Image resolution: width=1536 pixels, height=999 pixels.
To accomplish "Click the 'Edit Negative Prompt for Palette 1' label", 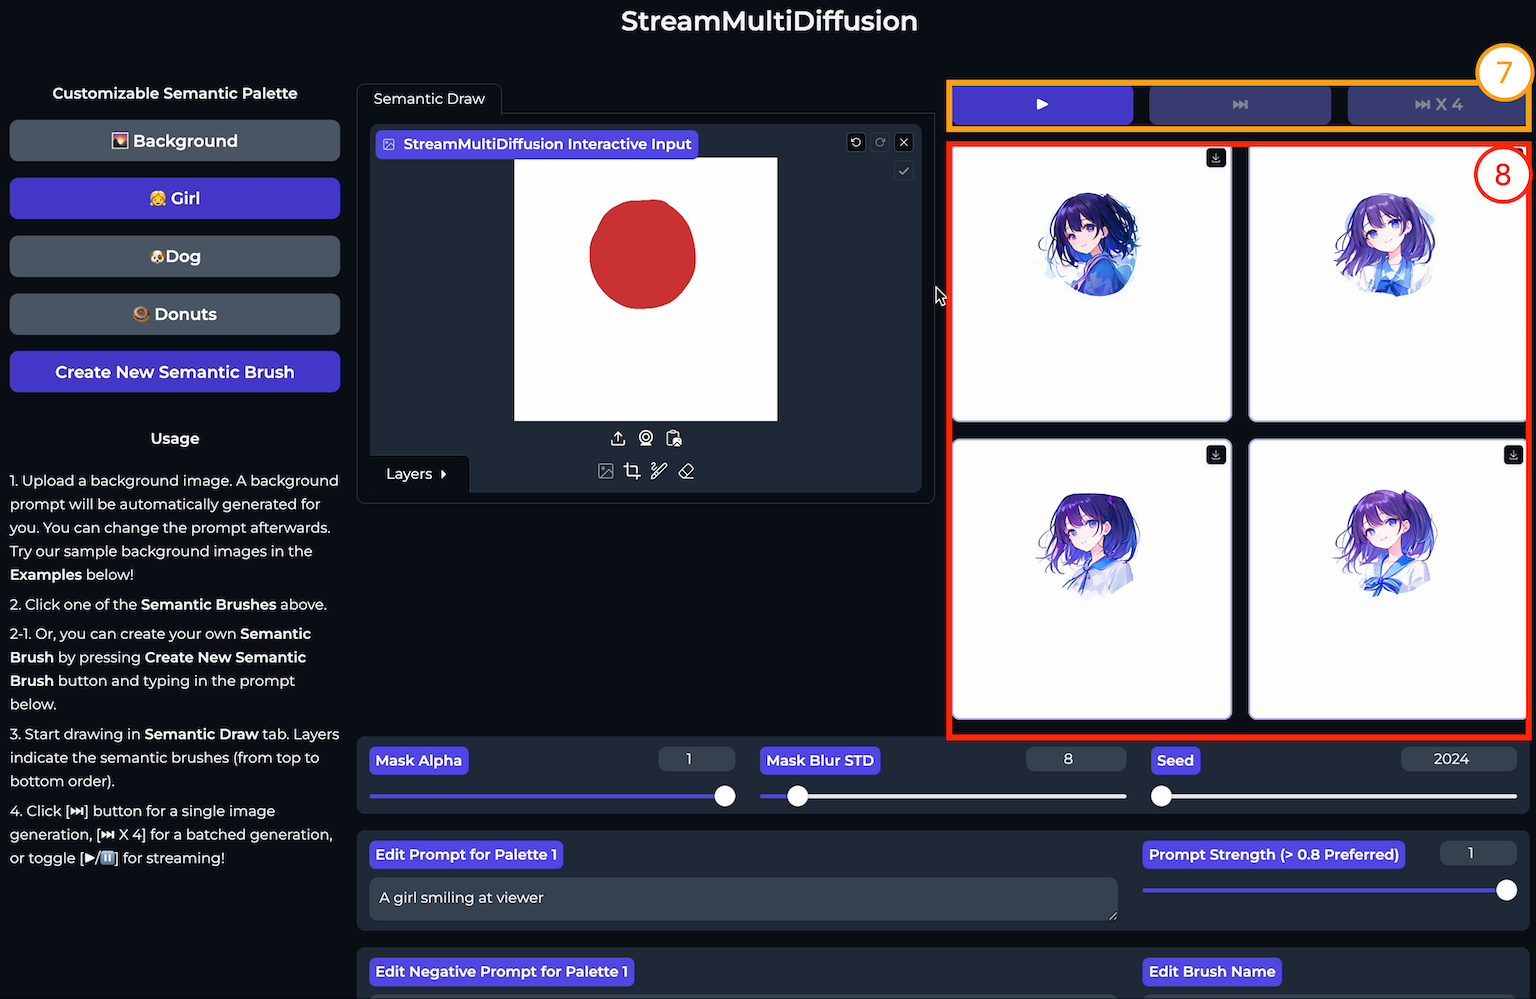I will tap(502, 971).
